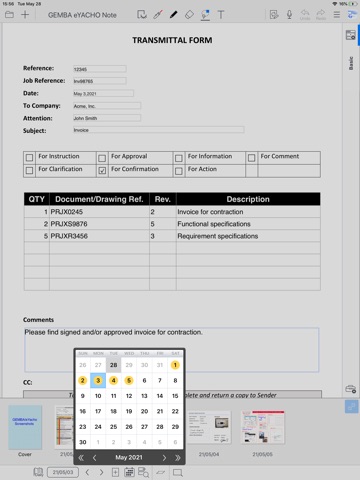
Task: Open the page search icon
Action: pos(144,472)
